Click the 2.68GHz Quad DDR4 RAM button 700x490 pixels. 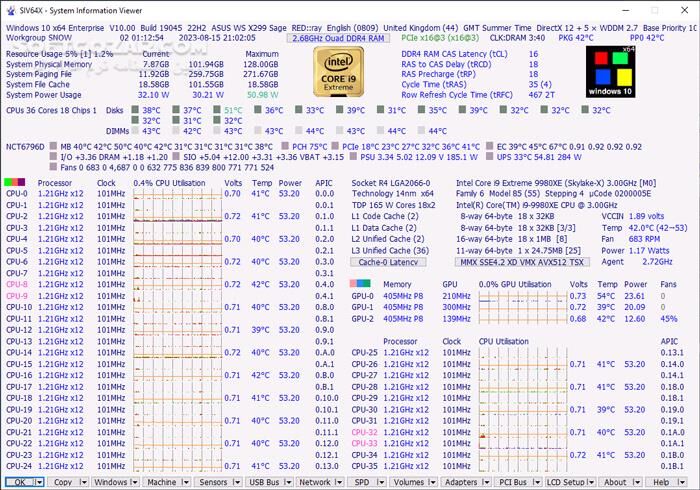(338, 38)
